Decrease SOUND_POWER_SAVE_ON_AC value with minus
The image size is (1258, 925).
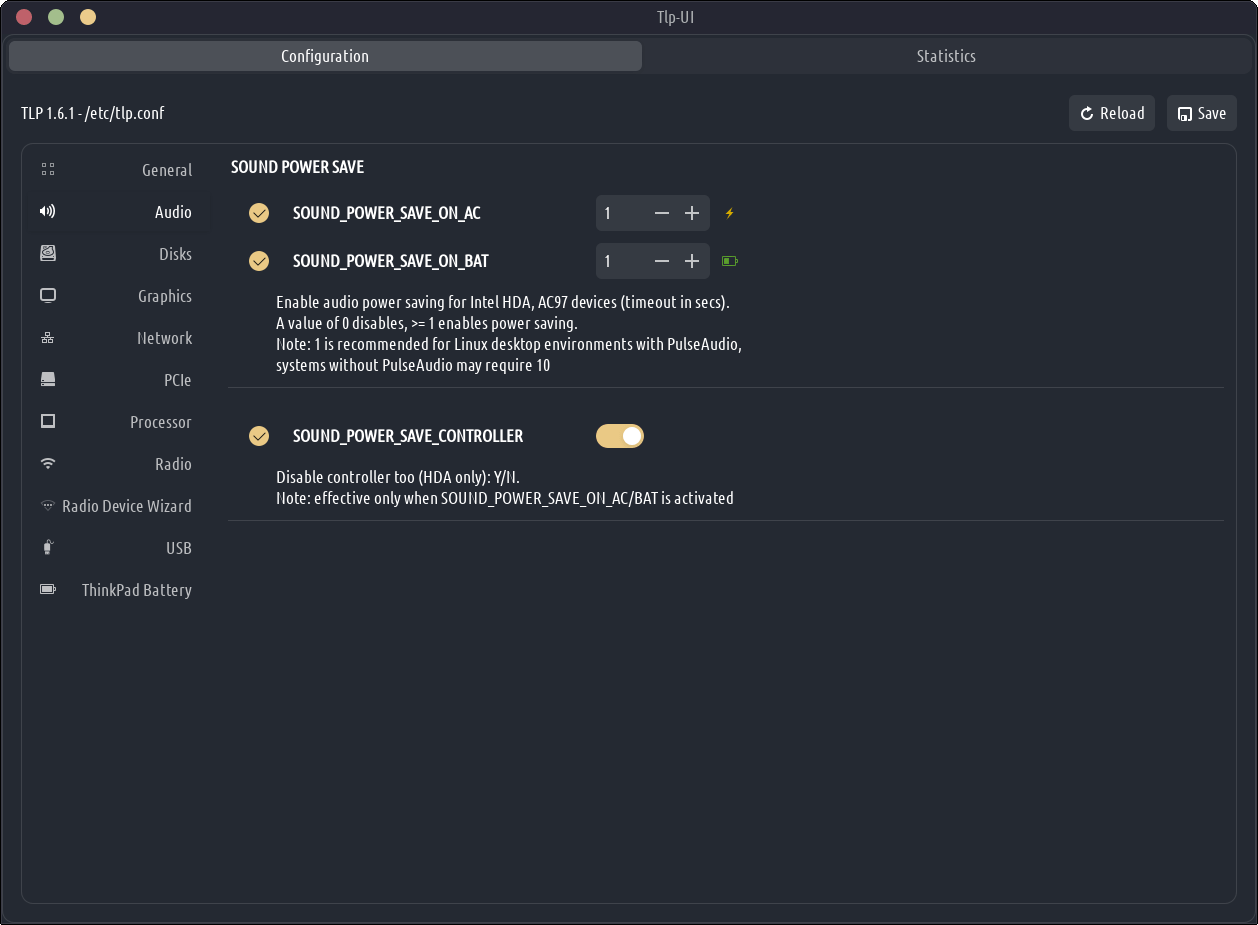click(662, 213)
